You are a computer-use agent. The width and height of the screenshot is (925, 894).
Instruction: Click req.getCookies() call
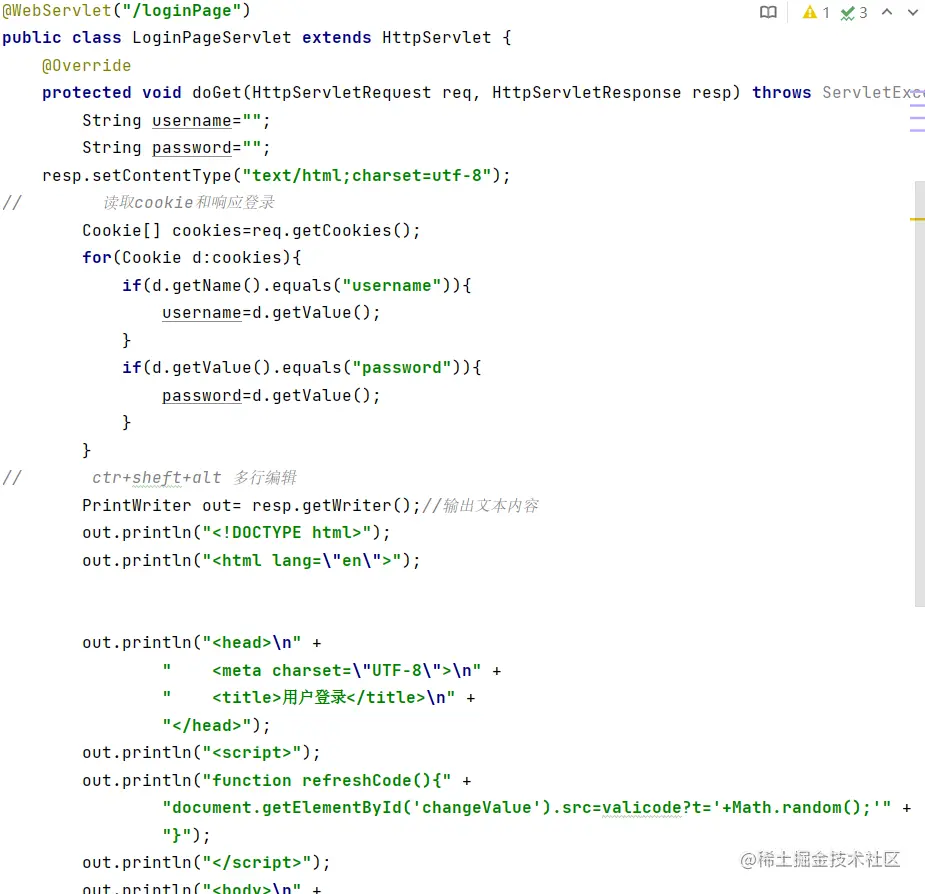coord(332,230)
